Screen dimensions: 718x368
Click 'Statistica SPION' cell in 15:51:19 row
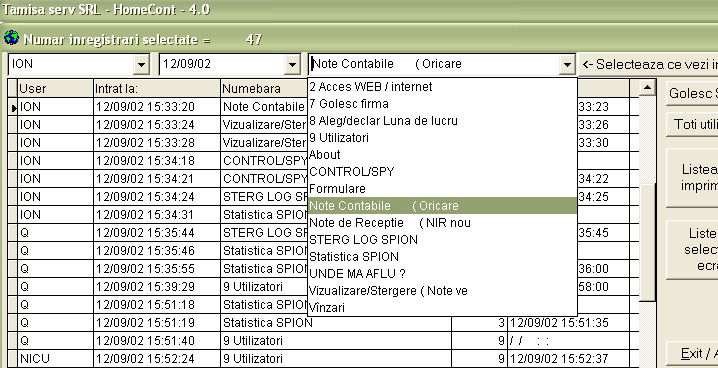336,323
